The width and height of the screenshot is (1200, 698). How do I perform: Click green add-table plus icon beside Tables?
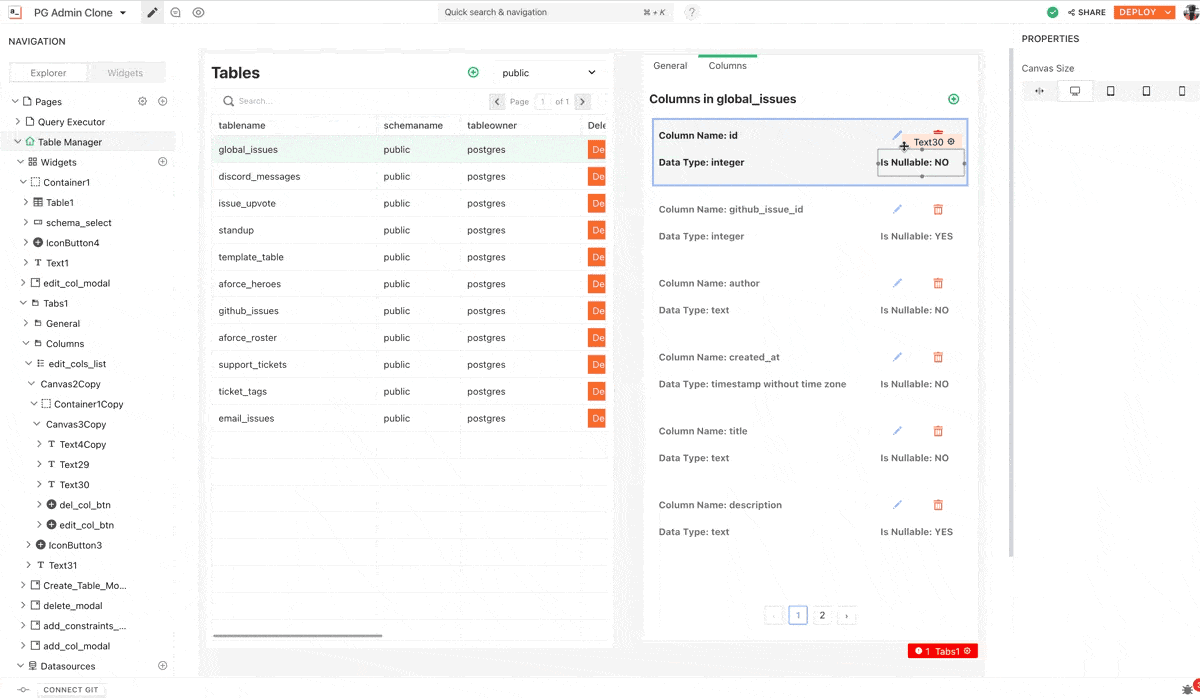click(473, 73)
